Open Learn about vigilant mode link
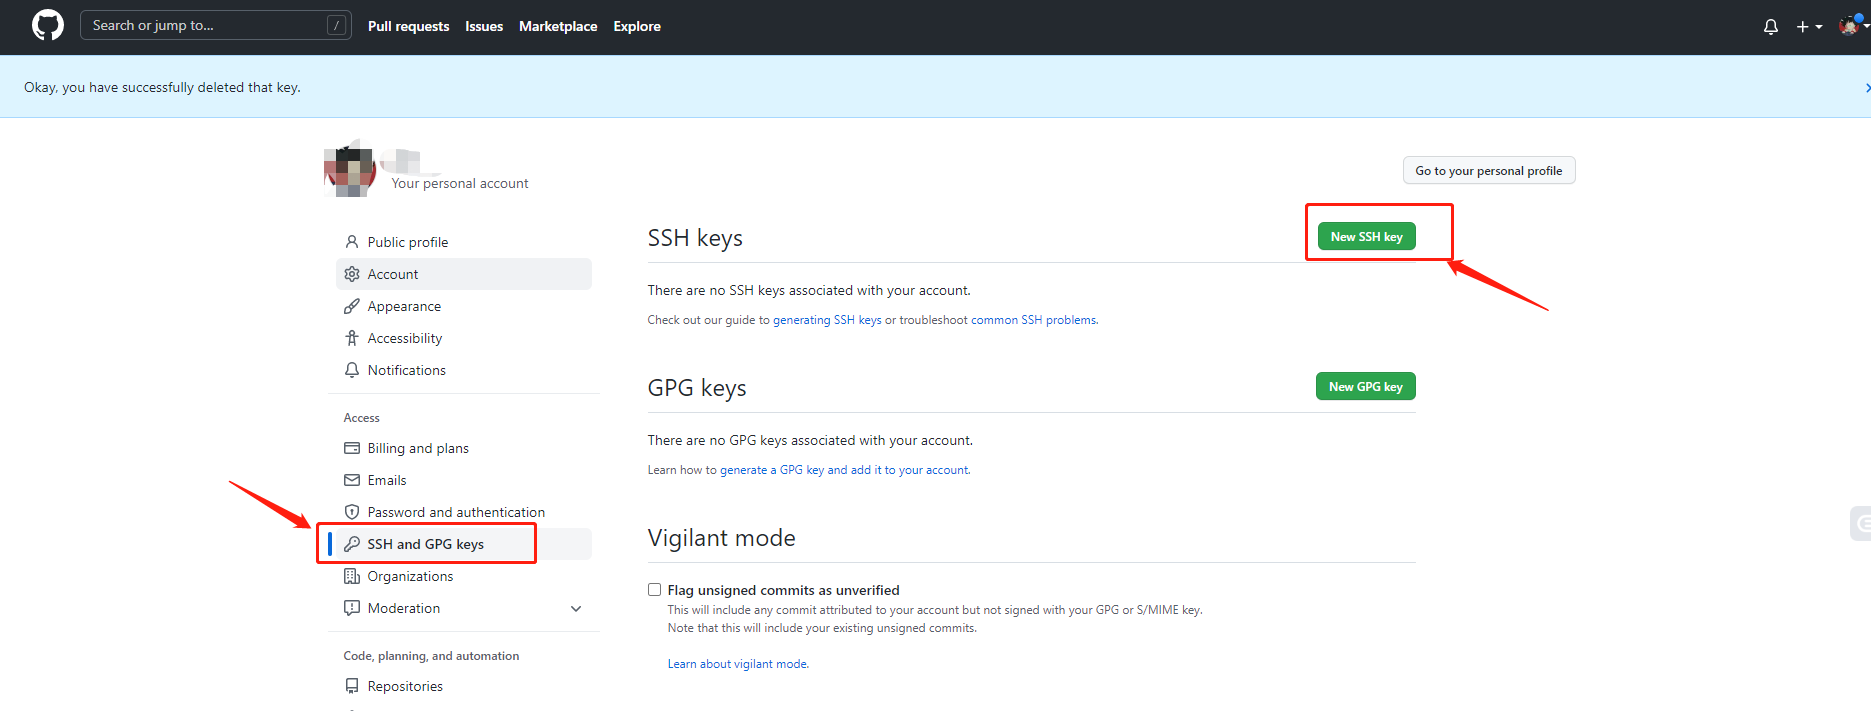This screenshot has height=711, width=1871. [x=738, y=664]
